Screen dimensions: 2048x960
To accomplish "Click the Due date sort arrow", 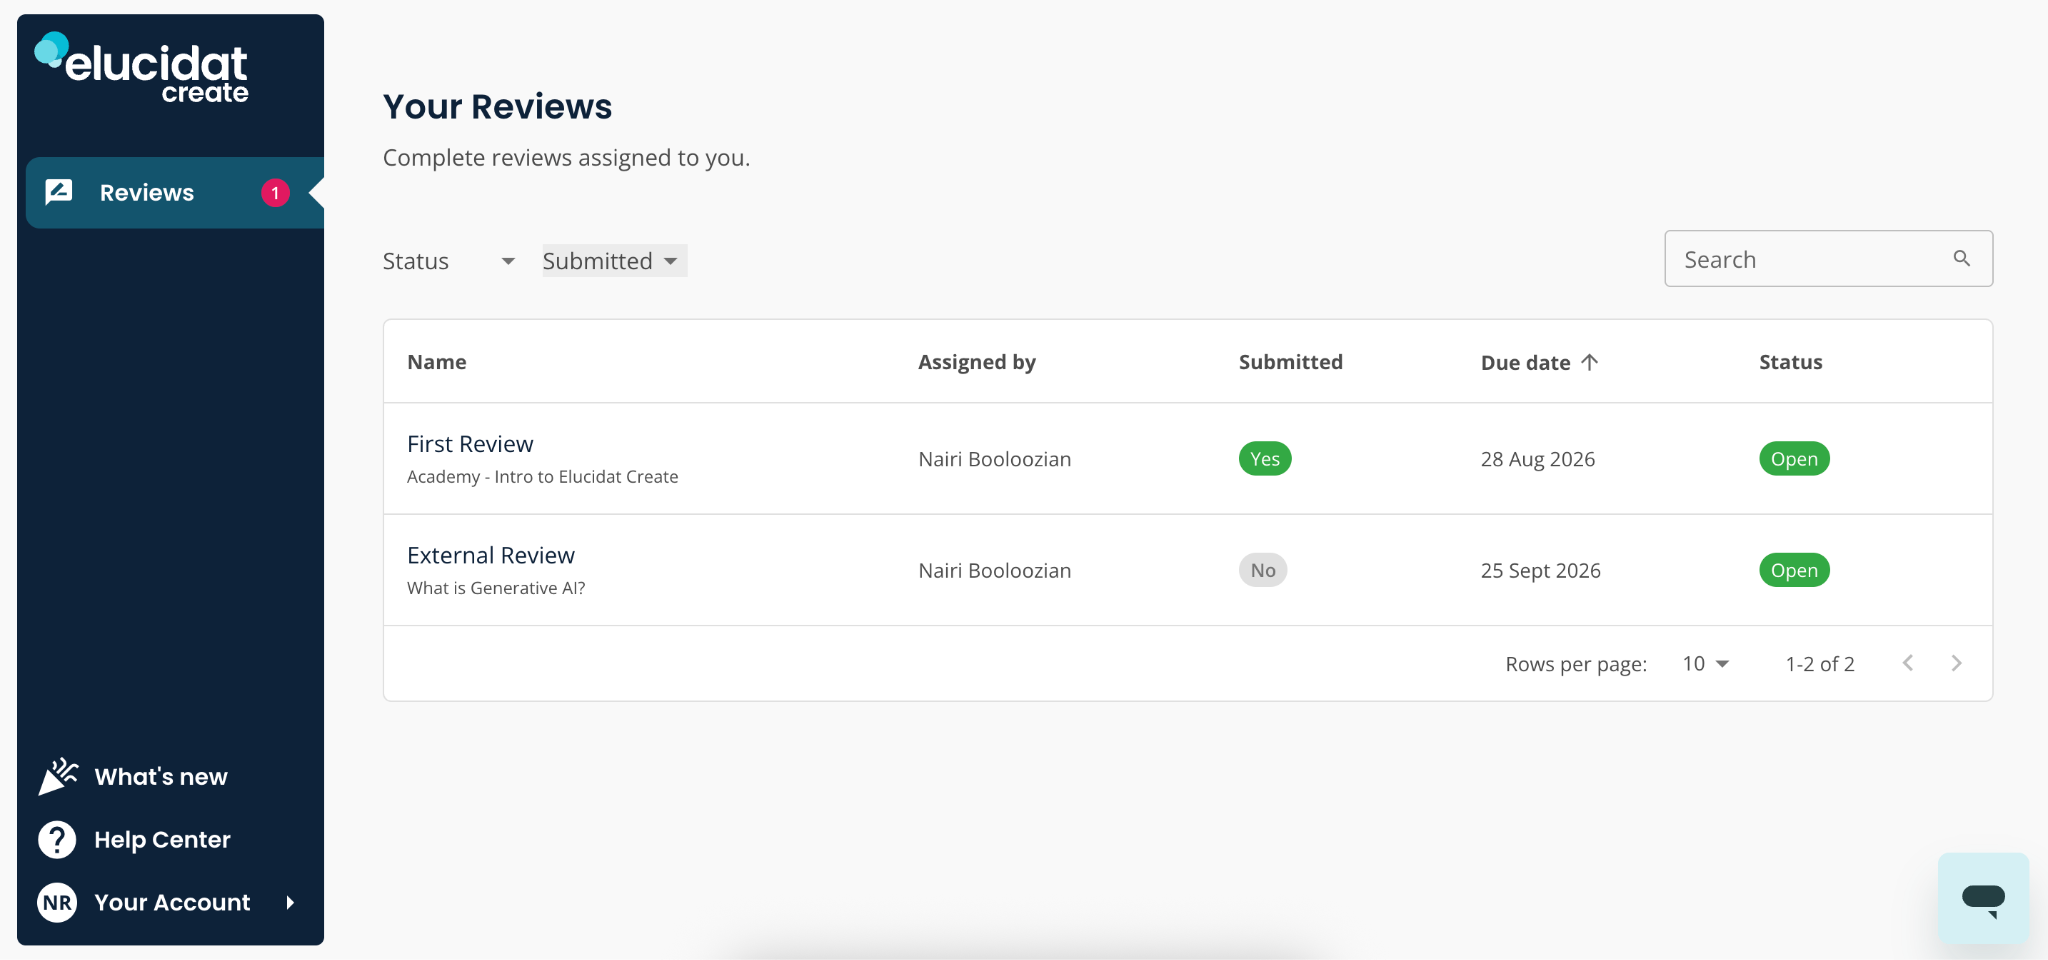I will (1590, 362).
